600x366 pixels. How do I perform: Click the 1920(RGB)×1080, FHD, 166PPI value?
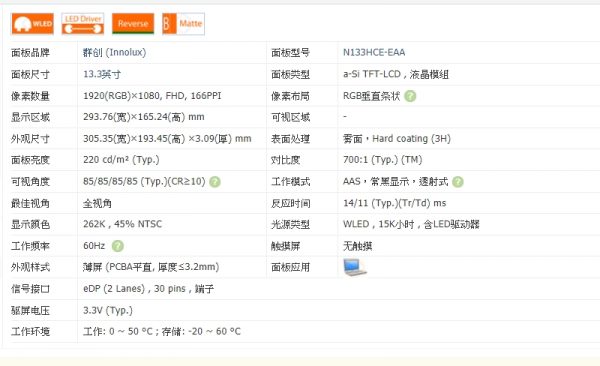point(152,96)
